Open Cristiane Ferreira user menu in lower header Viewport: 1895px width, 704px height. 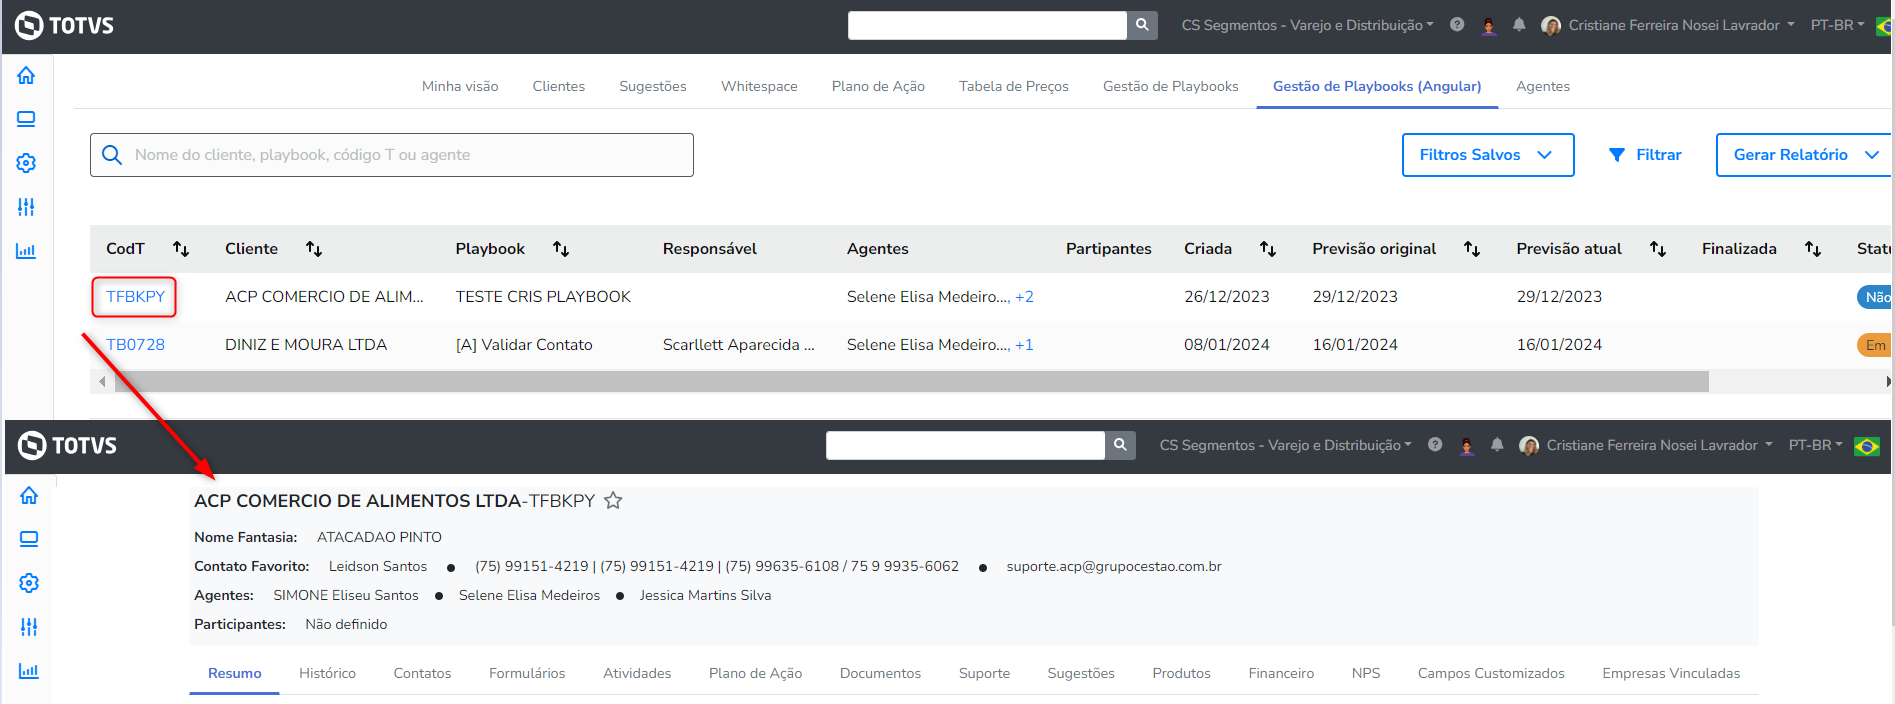[x=1659, y=445]
